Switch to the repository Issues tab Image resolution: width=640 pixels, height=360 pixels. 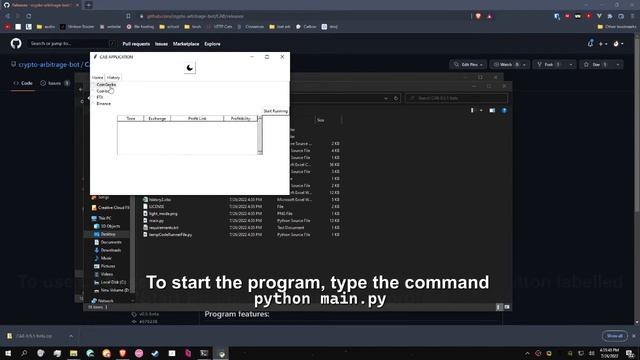click(55, 83)
